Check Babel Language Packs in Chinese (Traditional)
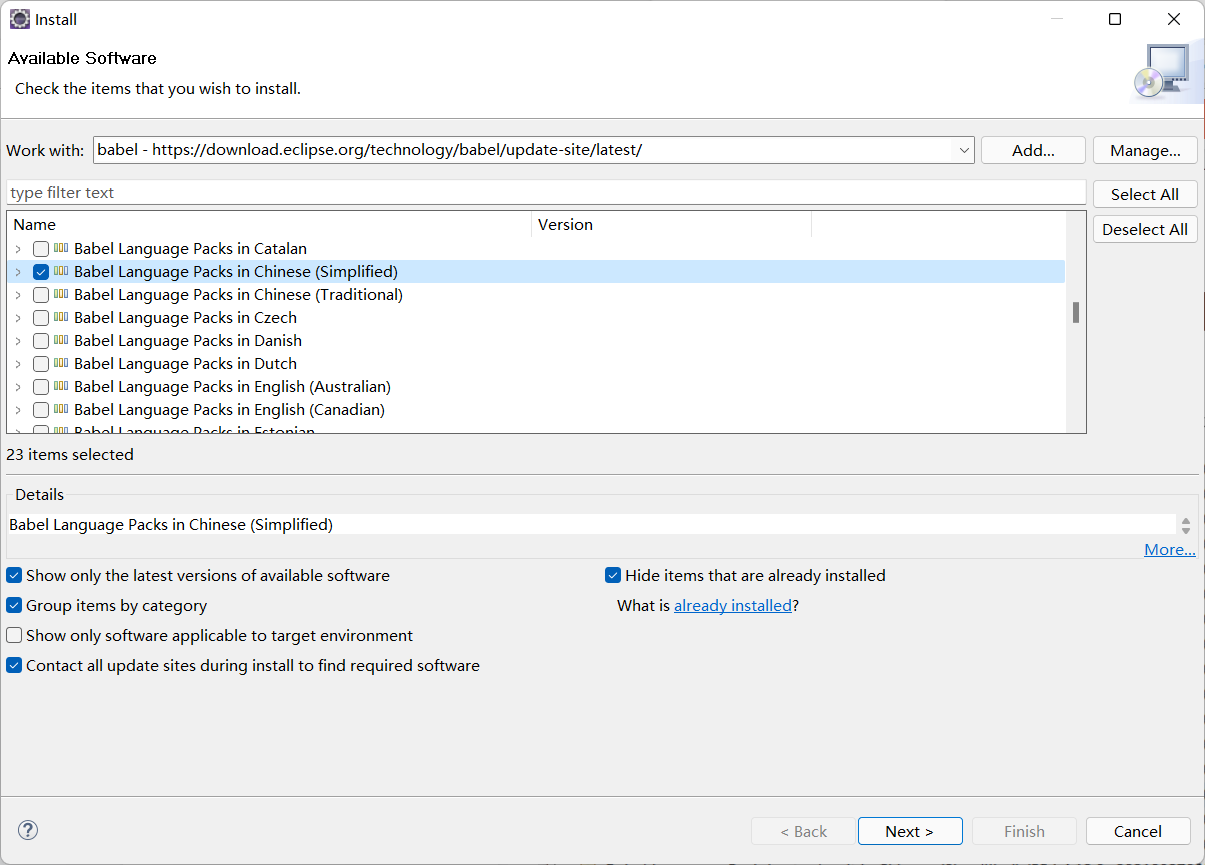Image resolution: width=1205 pixels, height=865 pixels. (41, 295)
